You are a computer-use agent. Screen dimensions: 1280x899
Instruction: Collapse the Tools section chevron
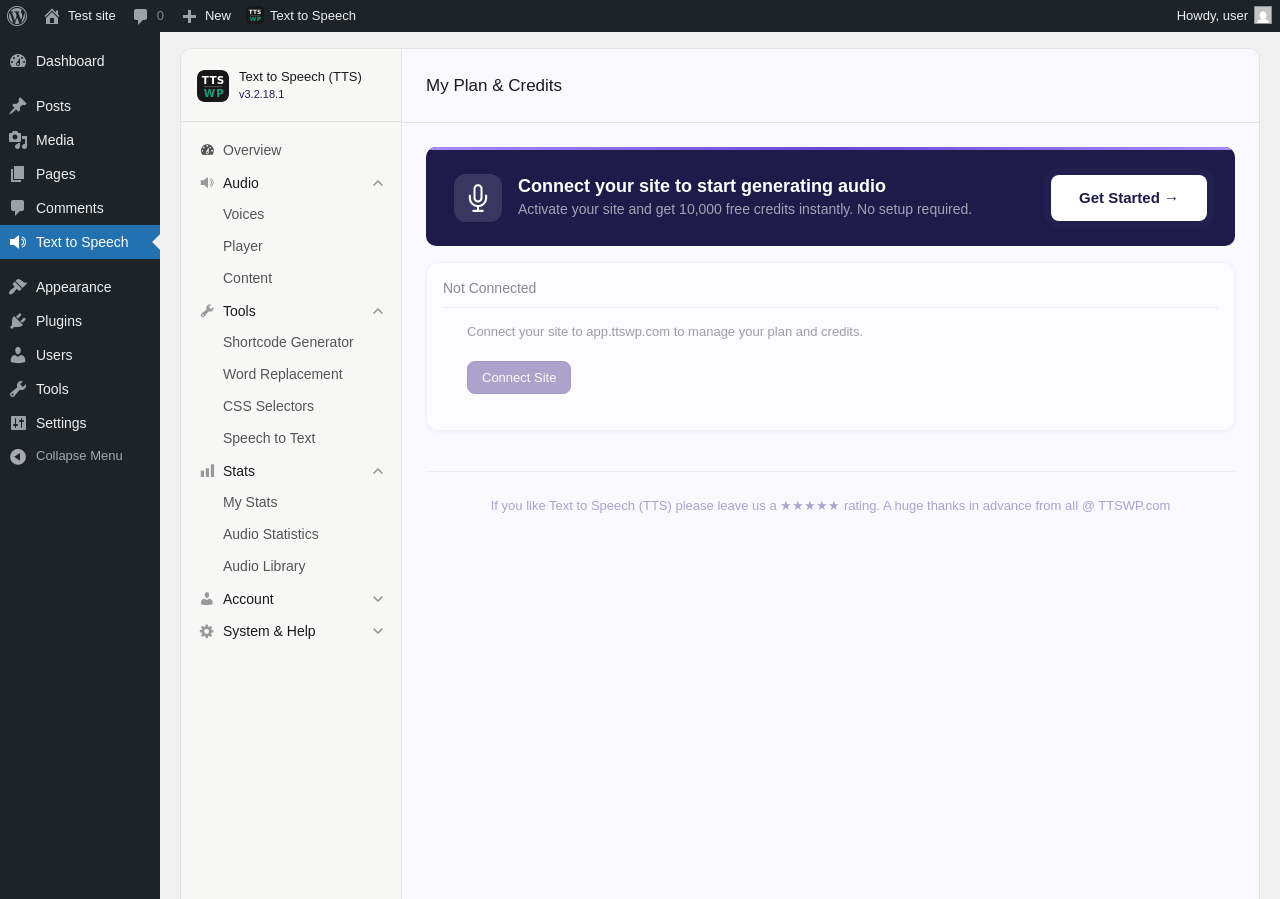tap(378, 311)
